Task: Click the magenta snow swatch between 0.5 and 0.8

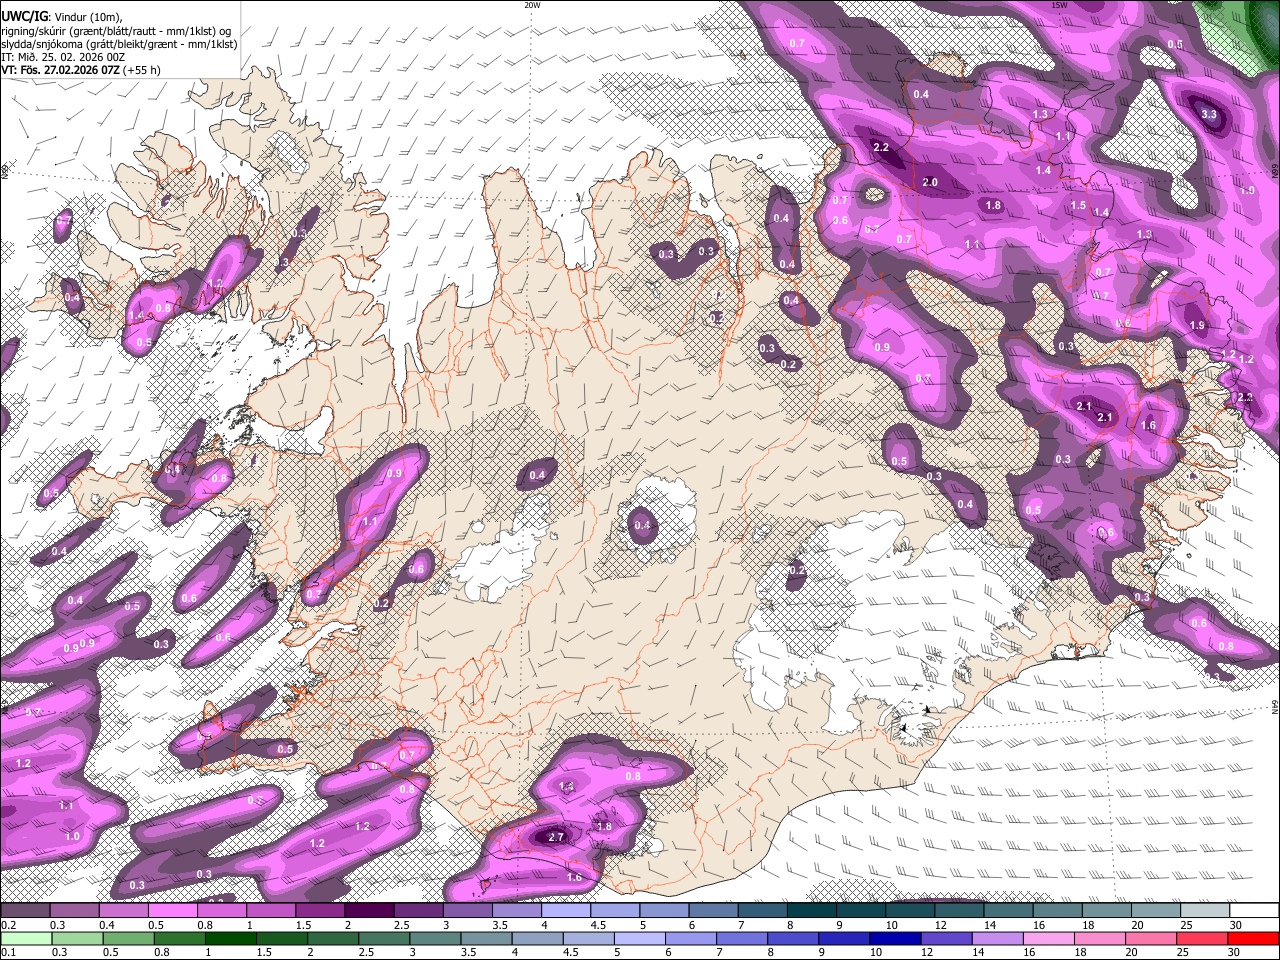Action: coord(172,911)
